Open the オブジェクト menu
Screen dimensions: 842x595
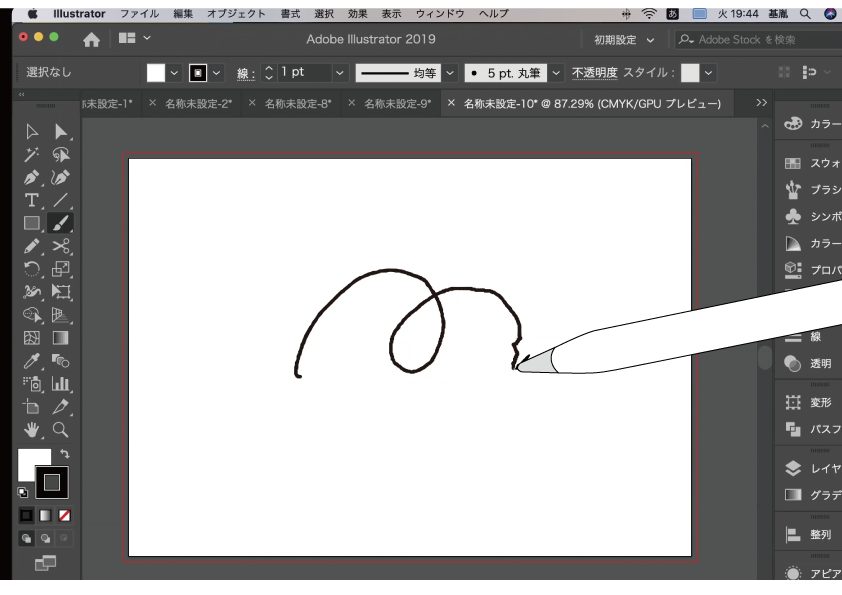pos(236,14)
